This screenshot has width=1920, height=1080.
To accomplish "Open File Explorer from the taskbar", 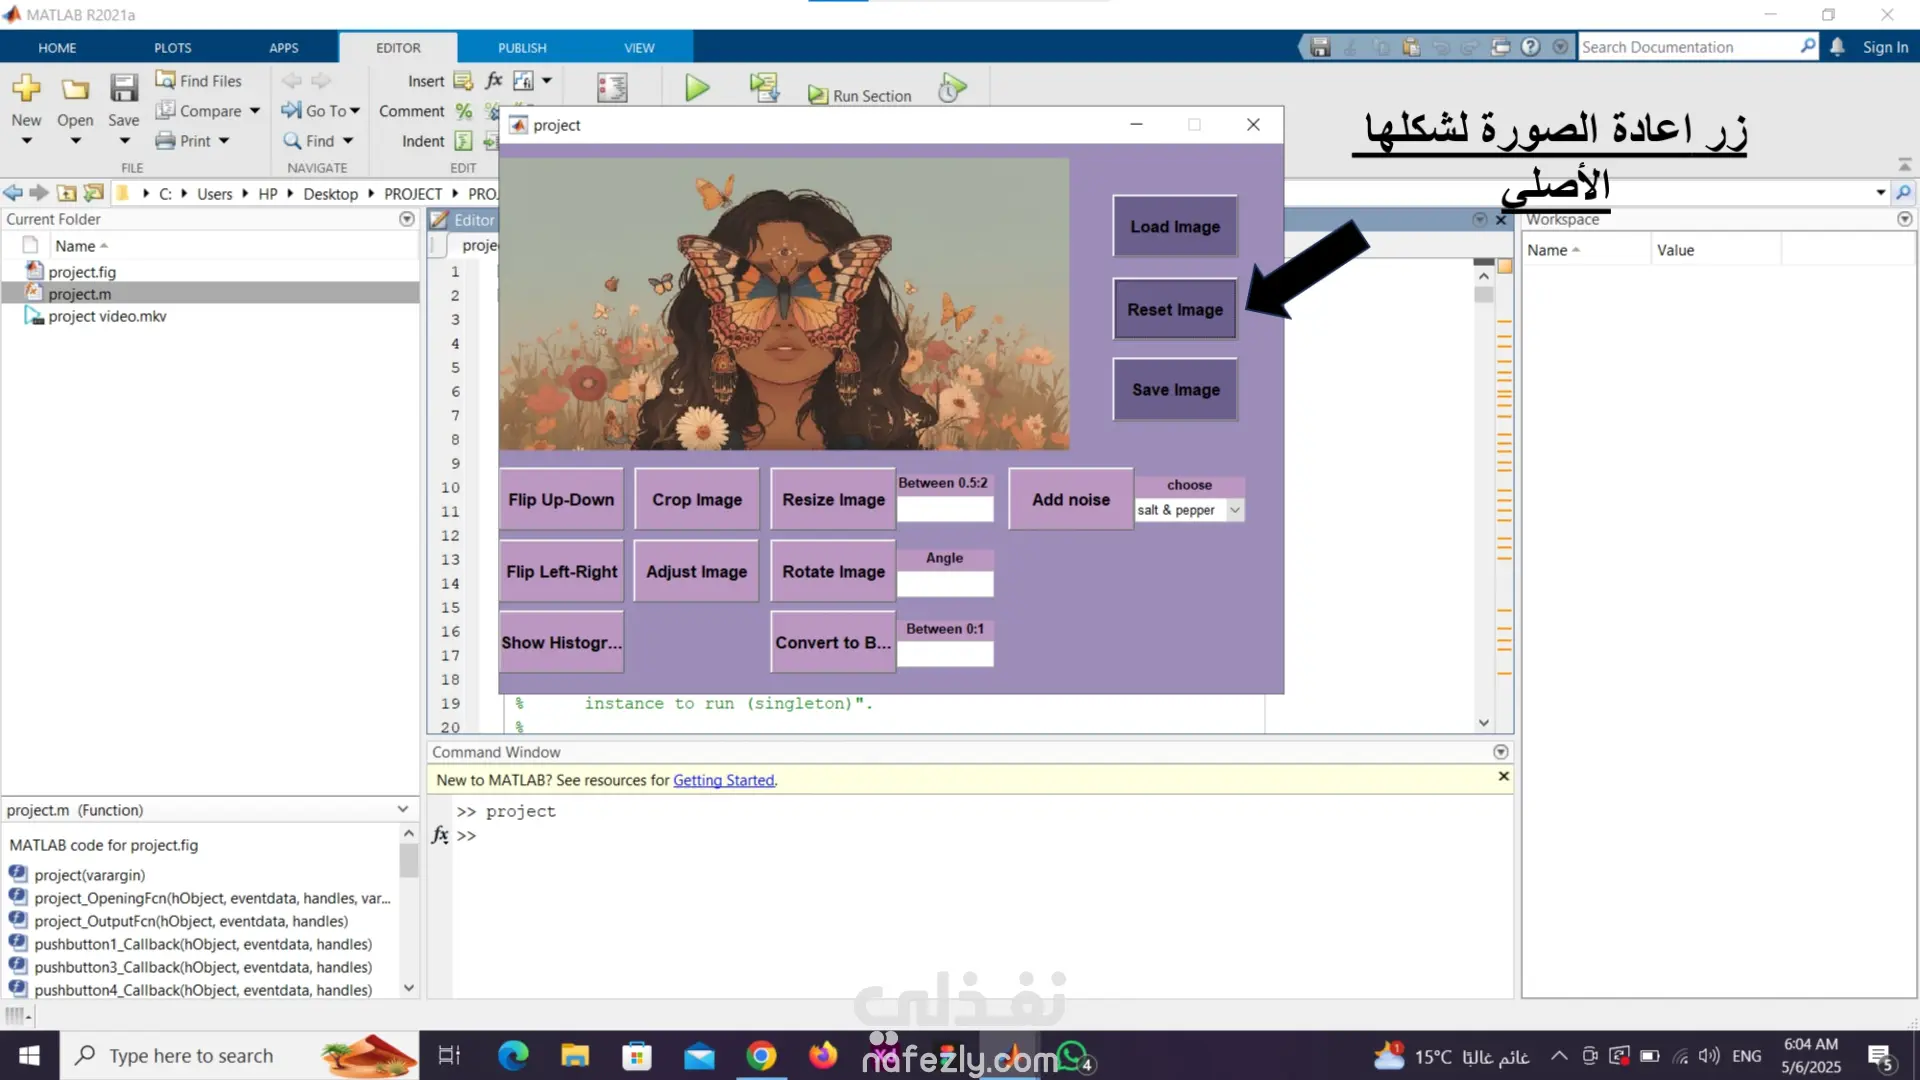I will pos(575,1056).
